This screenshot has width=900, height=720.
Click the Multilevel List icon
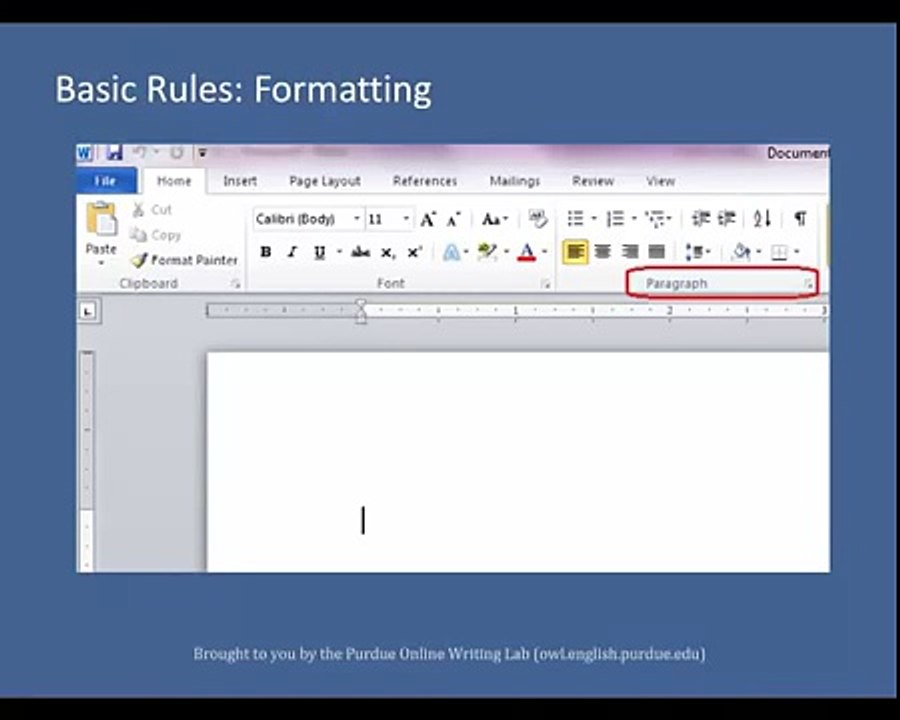click(x=655, y=219)
